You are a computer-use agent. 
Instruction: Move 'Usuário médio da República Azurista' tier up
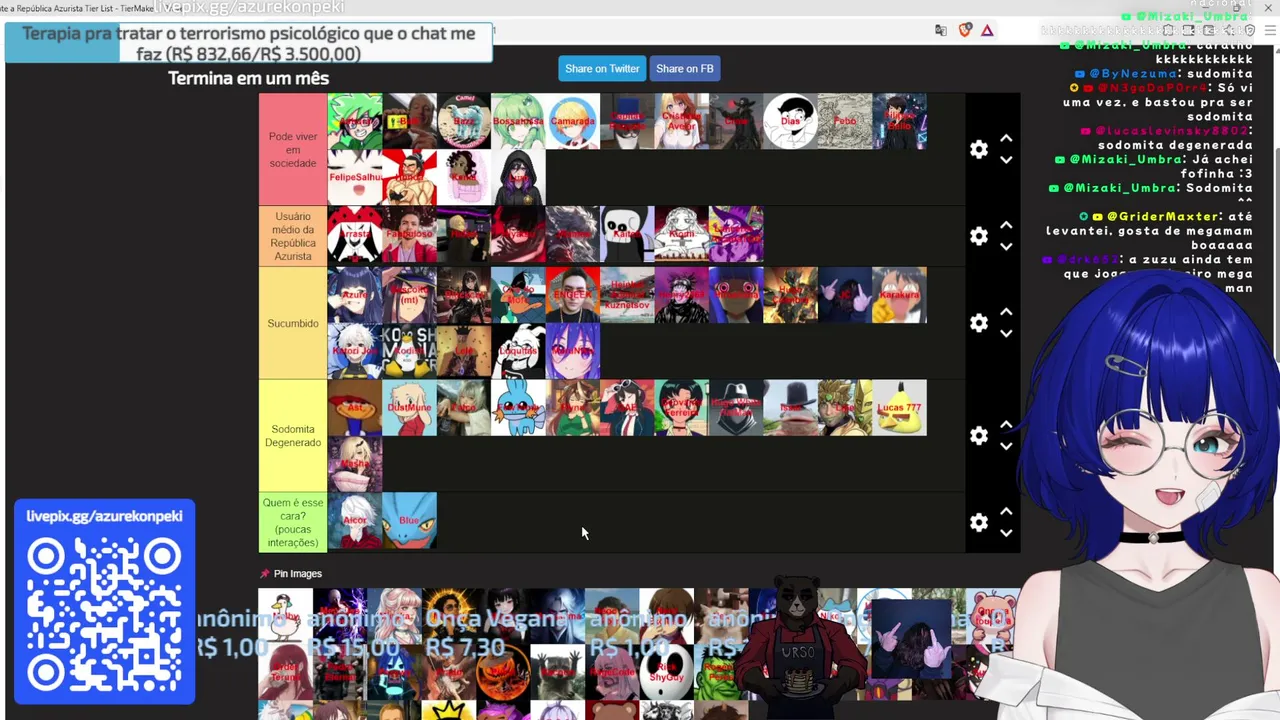pos(1006,225)
